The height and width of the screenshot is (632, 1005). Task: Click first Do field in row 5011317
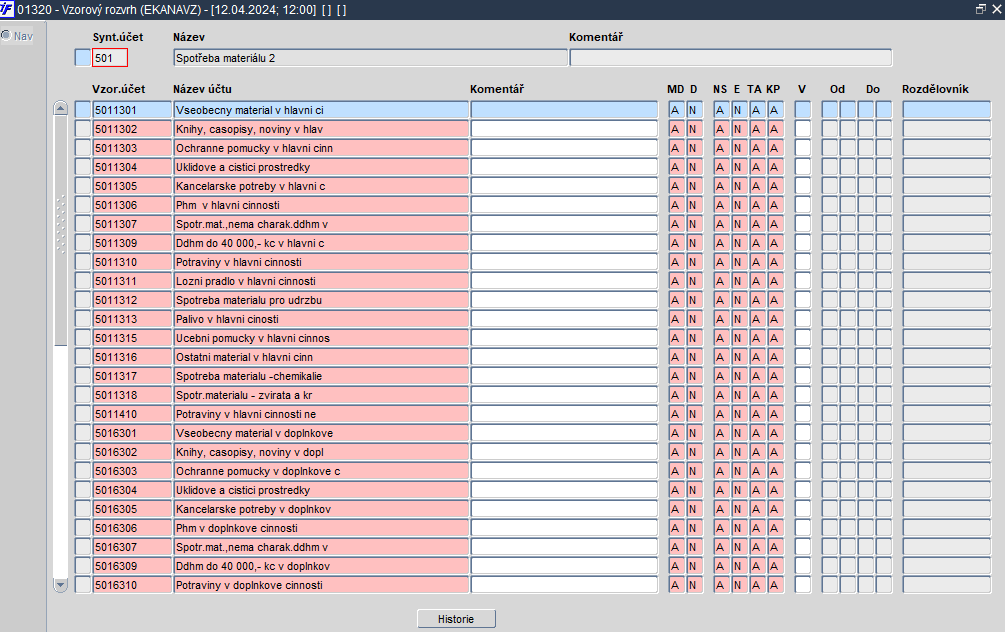click(x=866, y=376)
